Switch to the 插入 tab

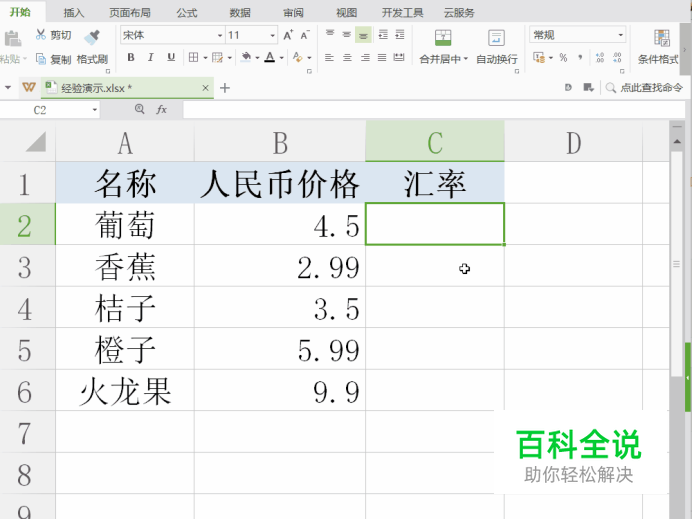click(x=73, y=13)
